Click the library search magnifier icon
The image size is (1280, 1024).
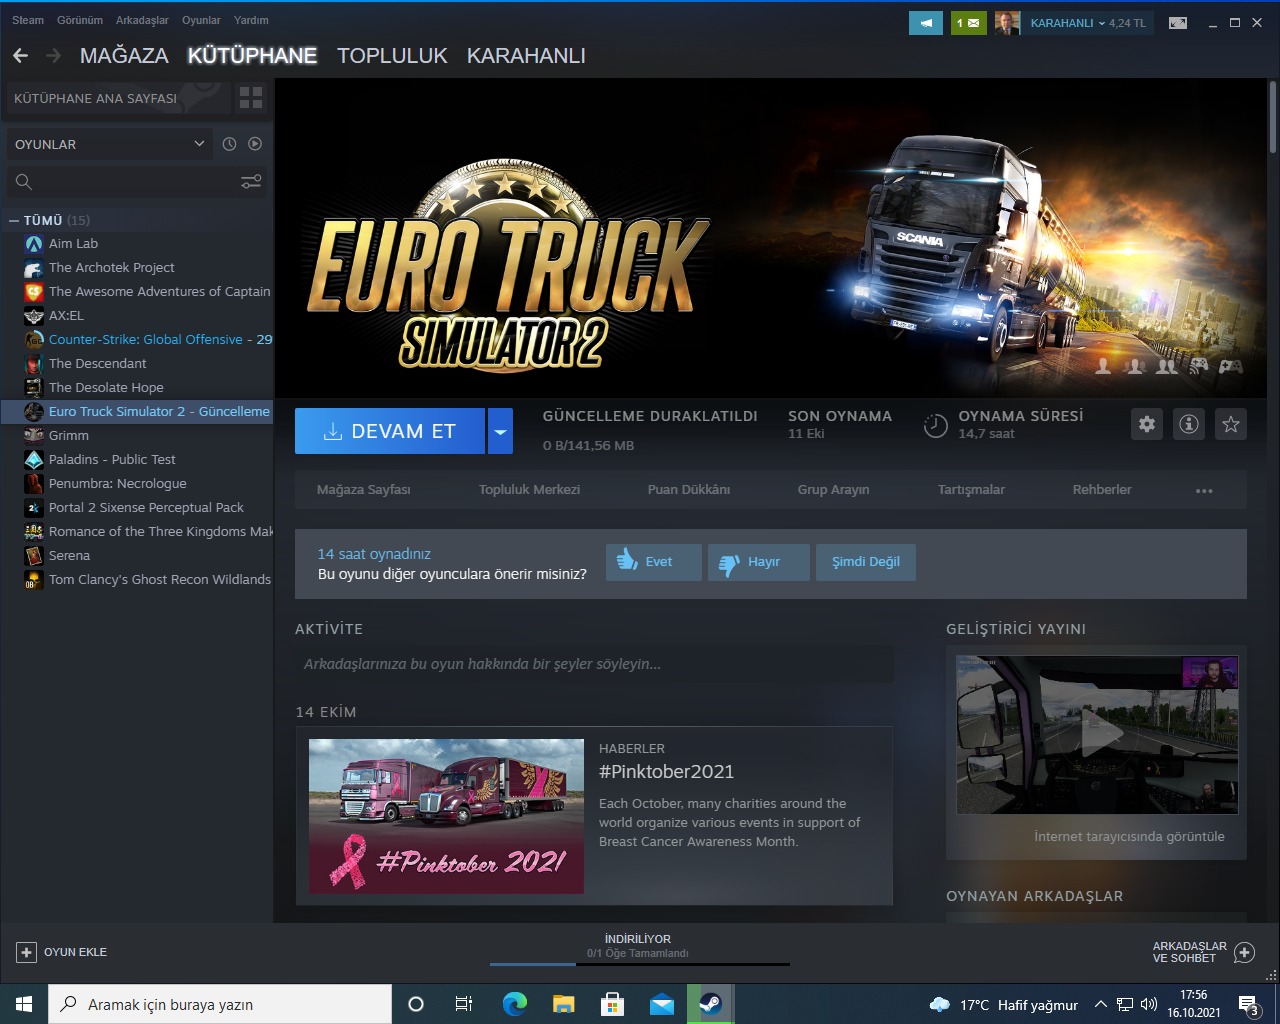[x=24, y=181]
